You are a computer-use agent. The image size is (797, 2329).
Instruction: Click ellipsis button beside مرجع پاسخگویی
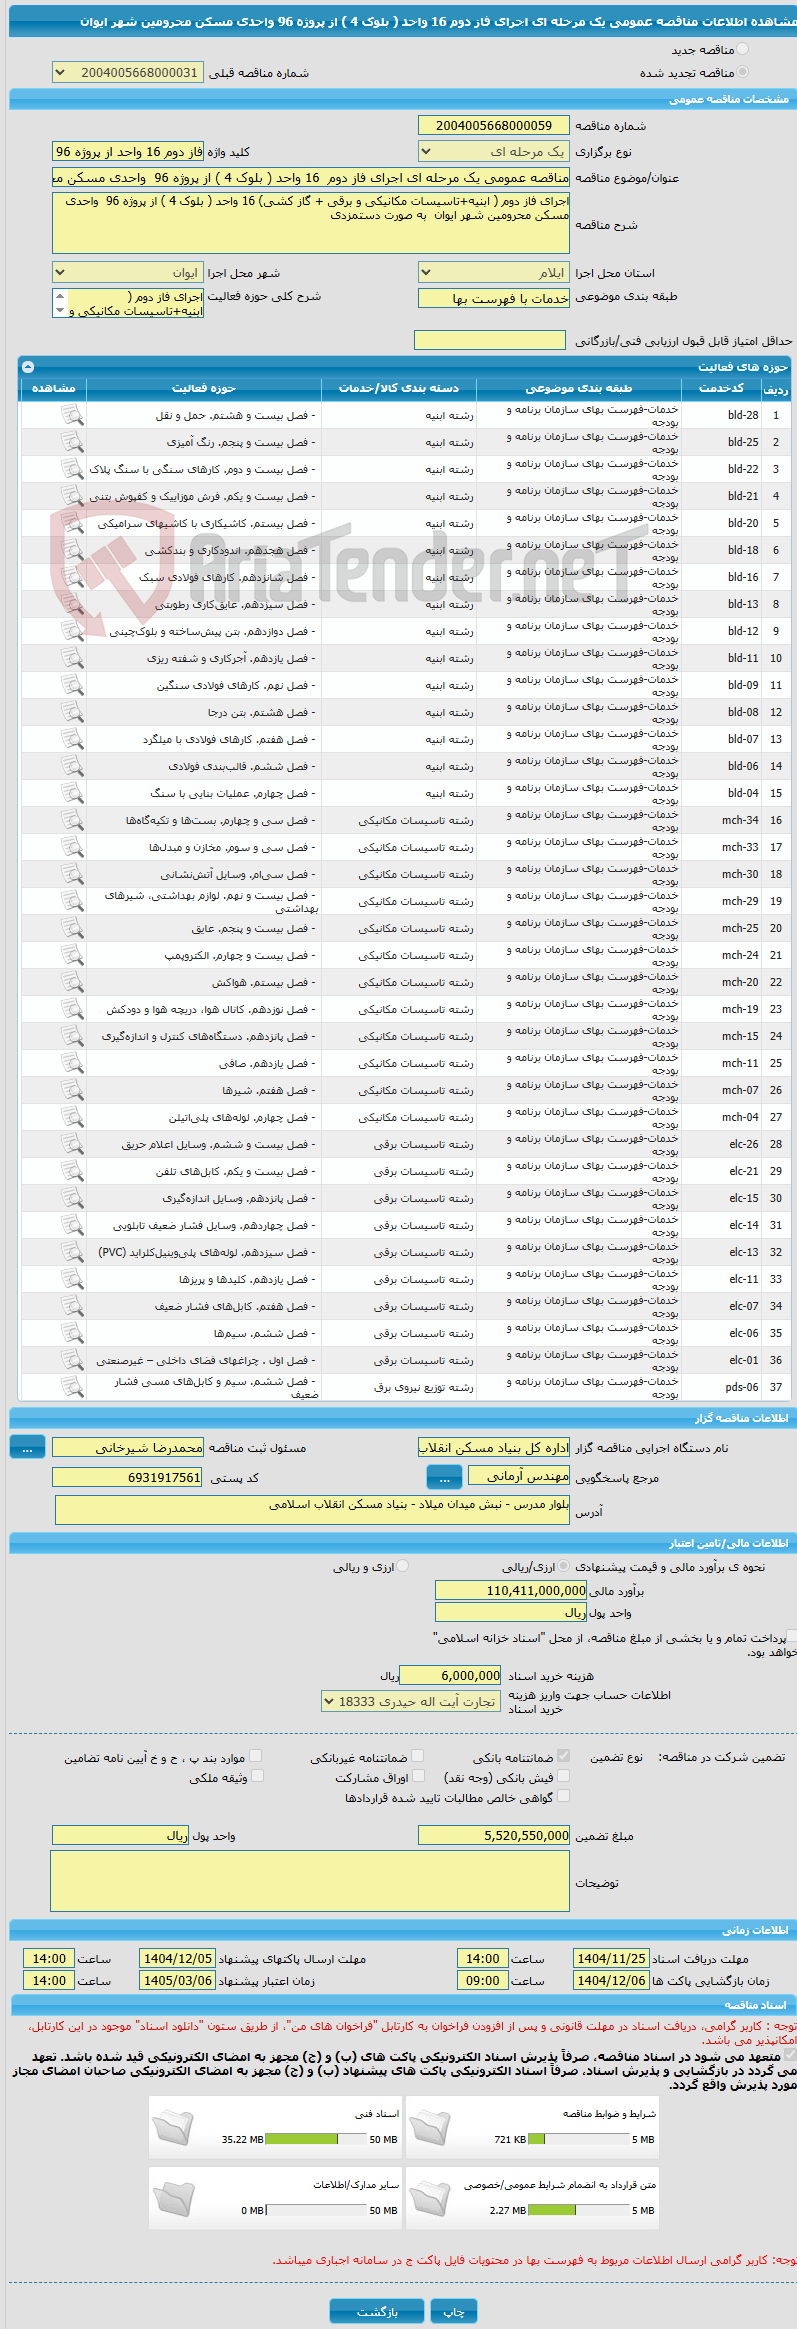point(444,1477)
